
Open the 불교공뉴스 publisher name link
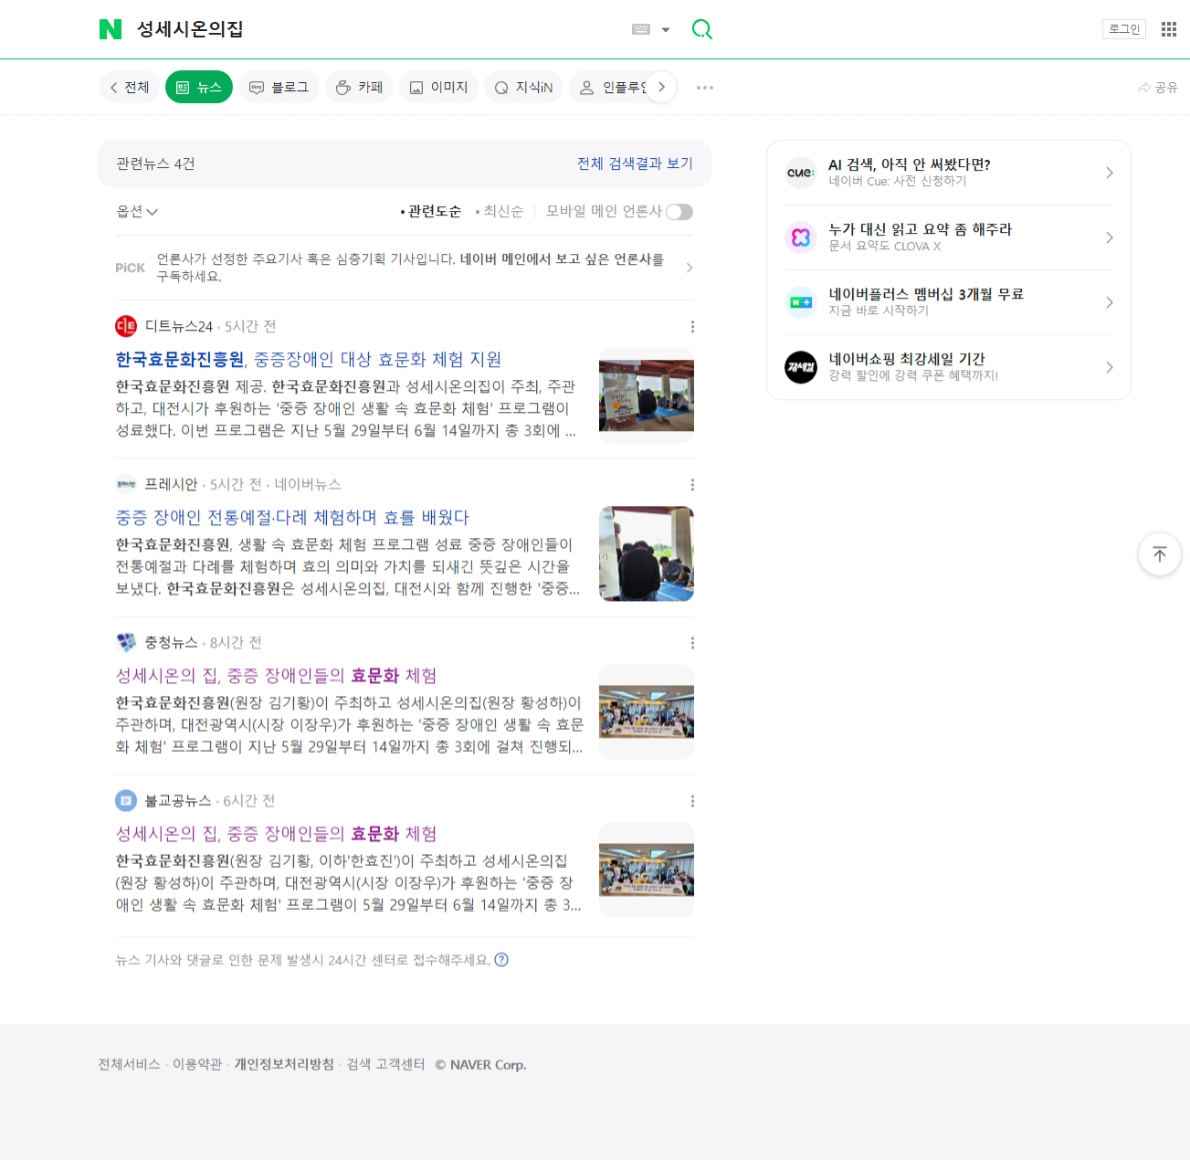pos(178,800)
